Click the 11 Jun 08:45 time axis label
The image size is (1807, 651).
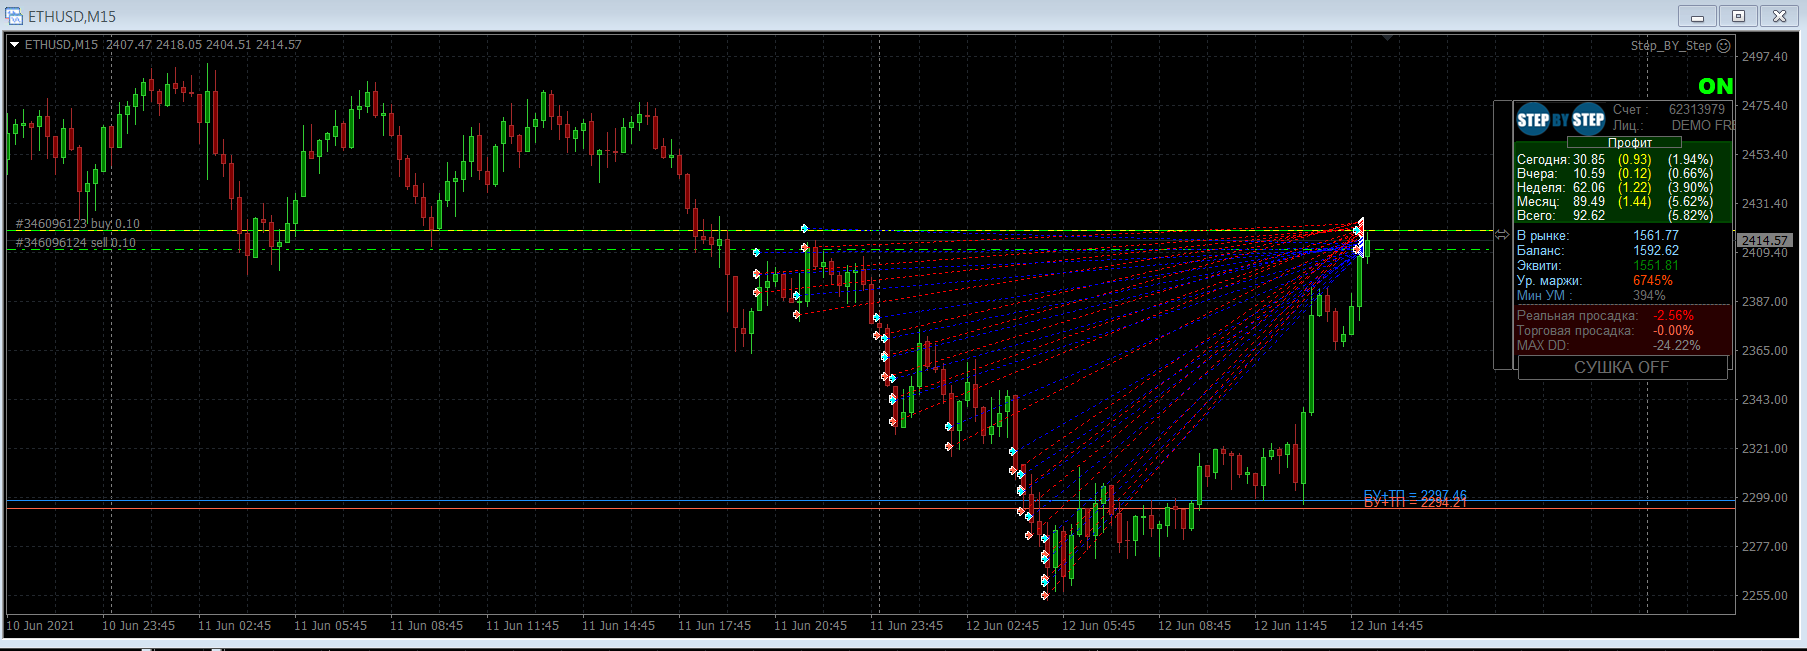[x=426, y=626]
